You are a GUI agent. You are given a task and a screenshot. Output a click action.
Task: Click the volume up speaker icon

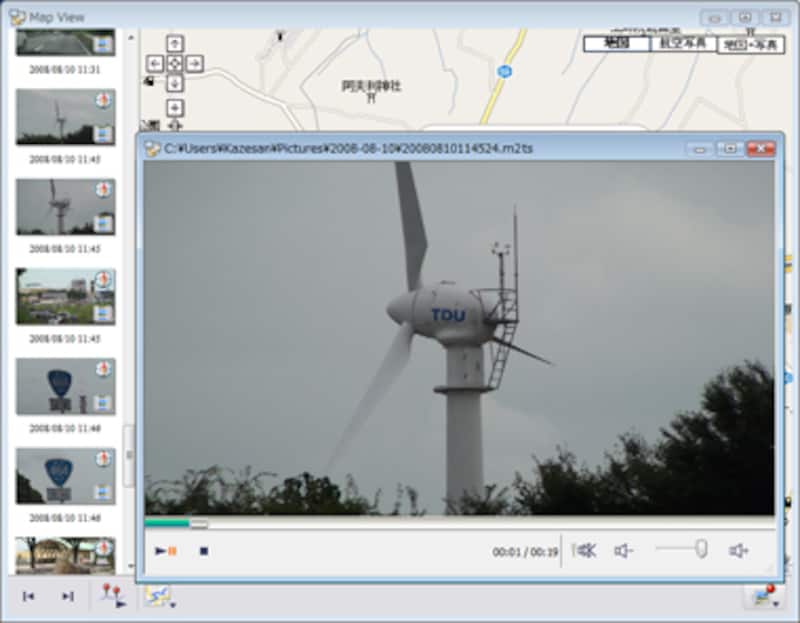738,550
